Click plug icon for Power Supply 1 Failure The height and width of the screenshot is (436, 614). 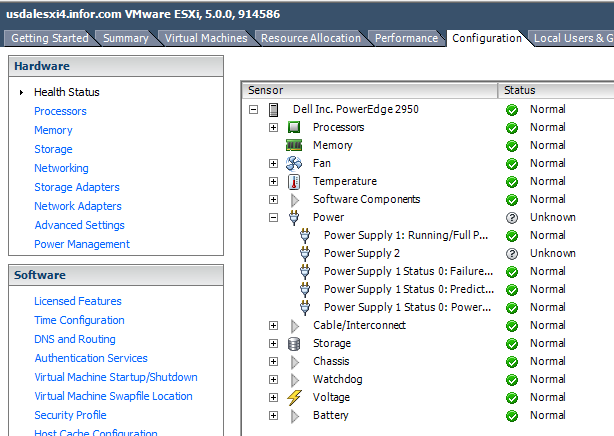tap(305, 271)
